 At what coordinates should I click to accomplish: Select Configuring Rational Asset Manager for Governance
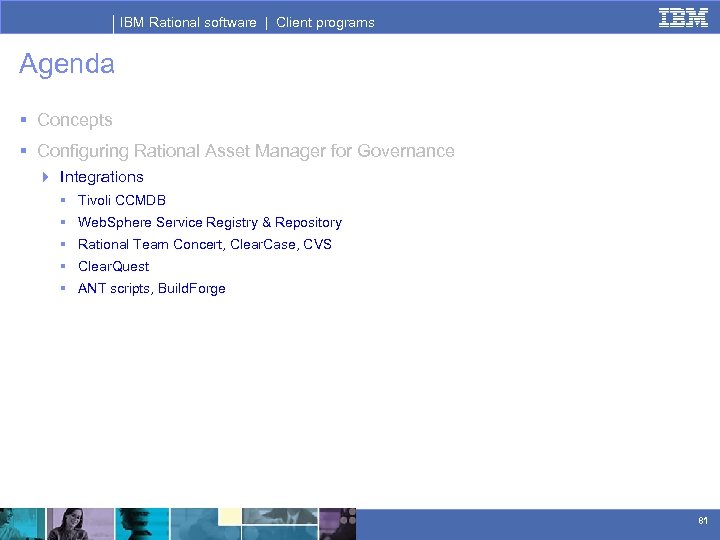[246, 151]
